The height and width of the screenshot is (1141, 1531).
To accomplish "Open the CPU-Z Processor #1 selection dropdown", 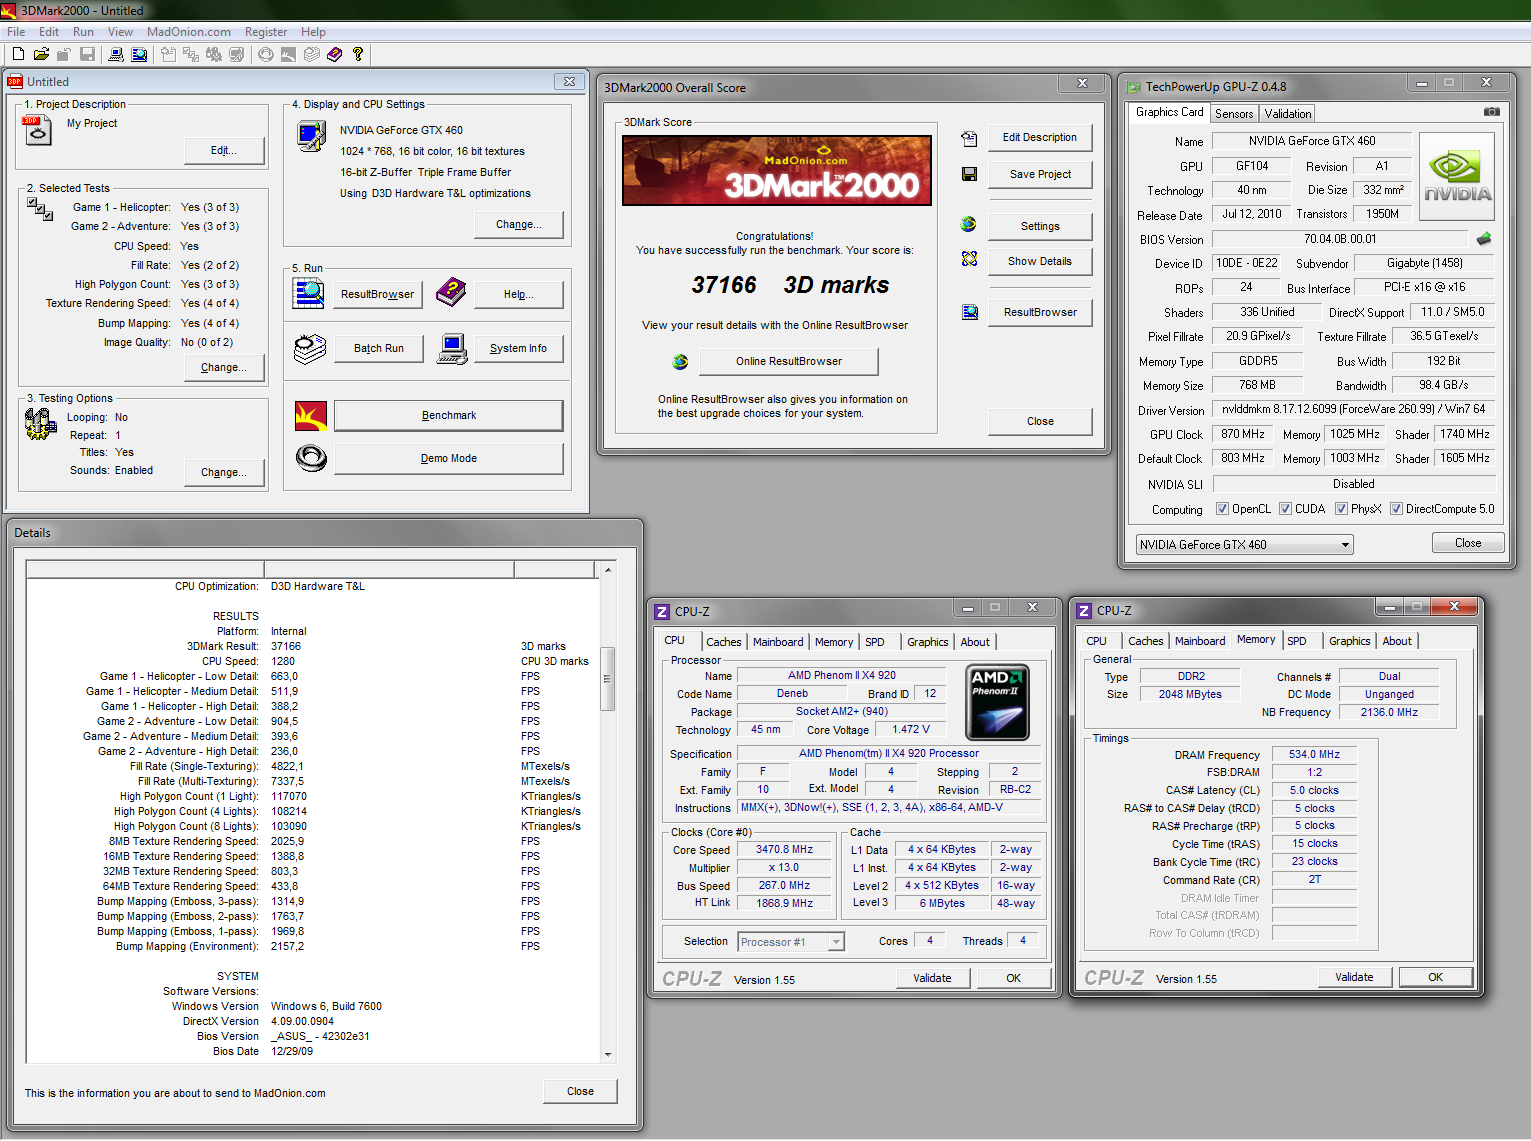I will pyautogui.click(x=836, y=942).
